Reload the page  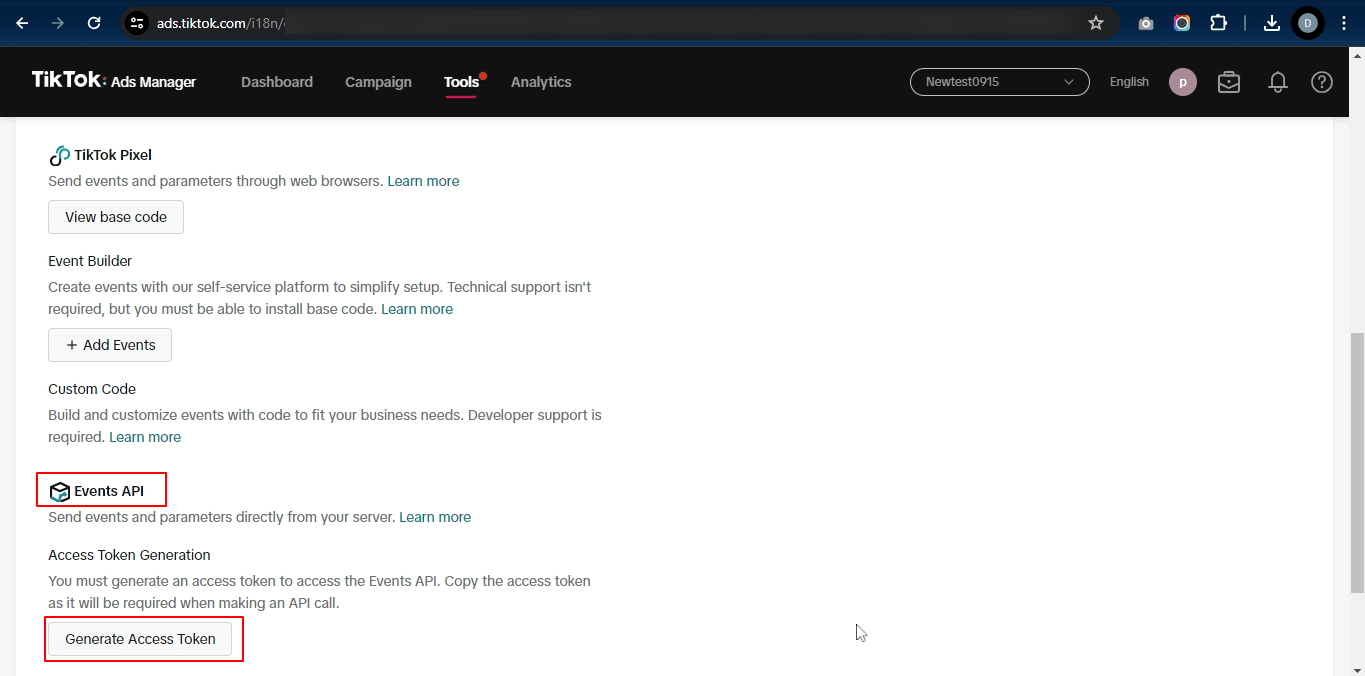94,23
